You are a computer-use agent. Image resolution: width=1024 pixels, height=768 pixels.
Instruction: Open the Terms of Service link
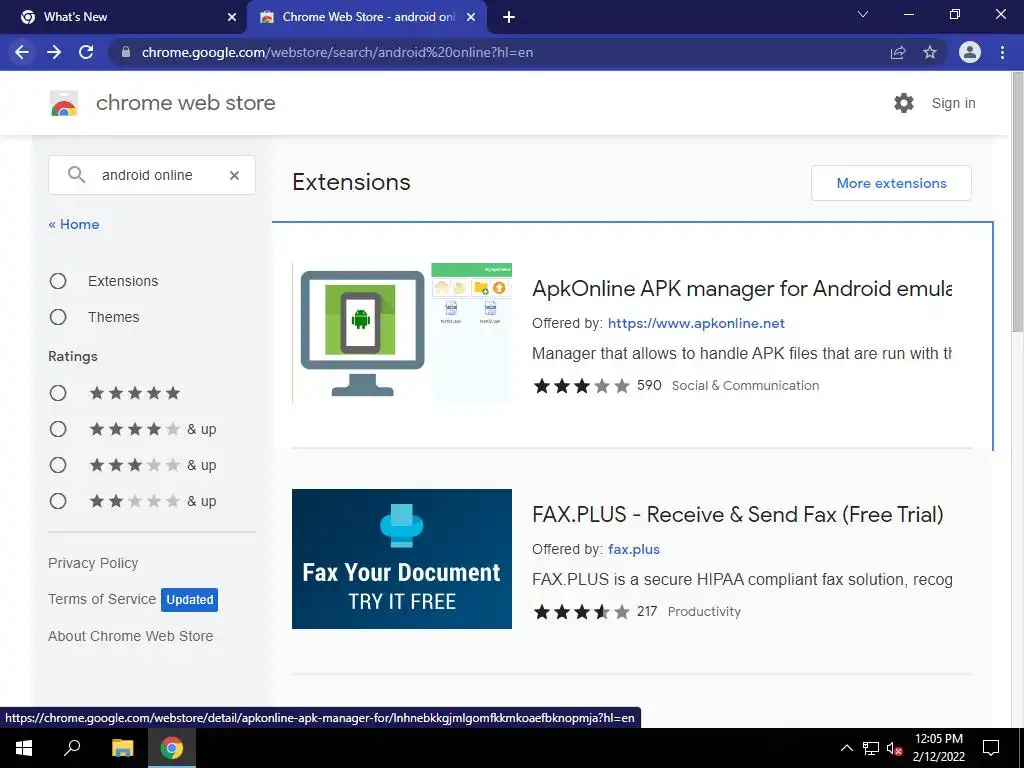[102, 599]
